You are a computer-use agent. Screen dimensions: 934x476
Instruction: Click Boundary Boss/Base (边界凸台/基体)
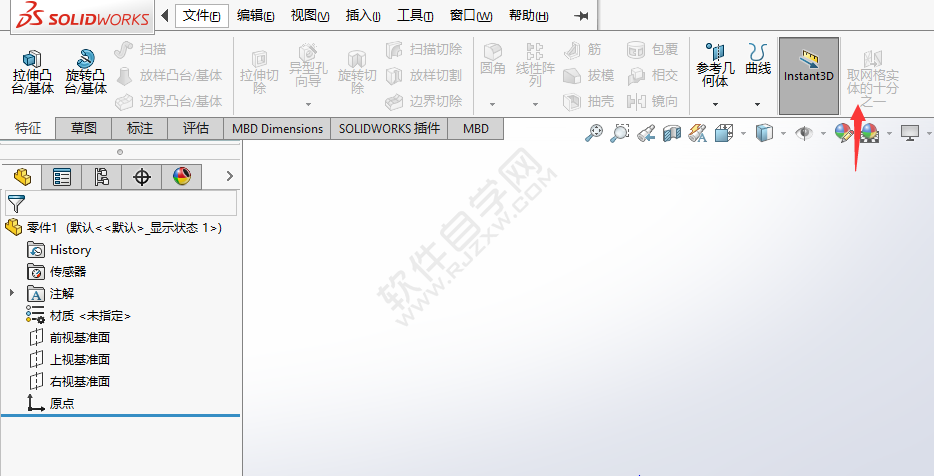coord(169,101)
